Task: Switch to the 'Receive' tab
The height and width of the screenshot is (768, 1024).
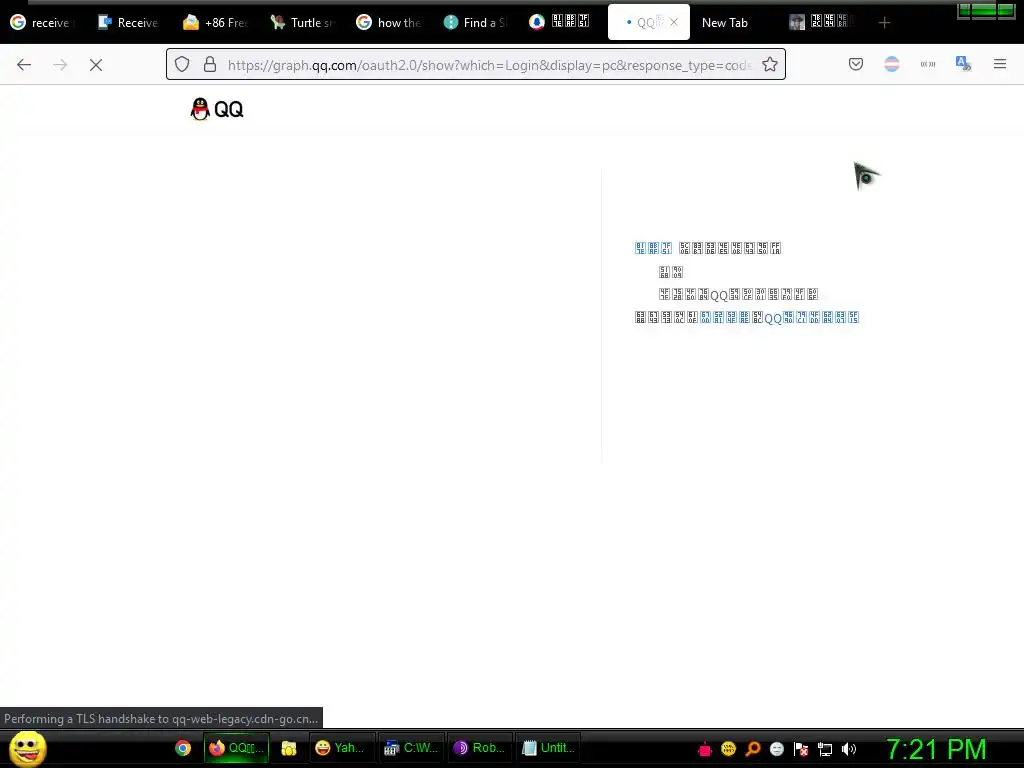Action: point(129,23)
